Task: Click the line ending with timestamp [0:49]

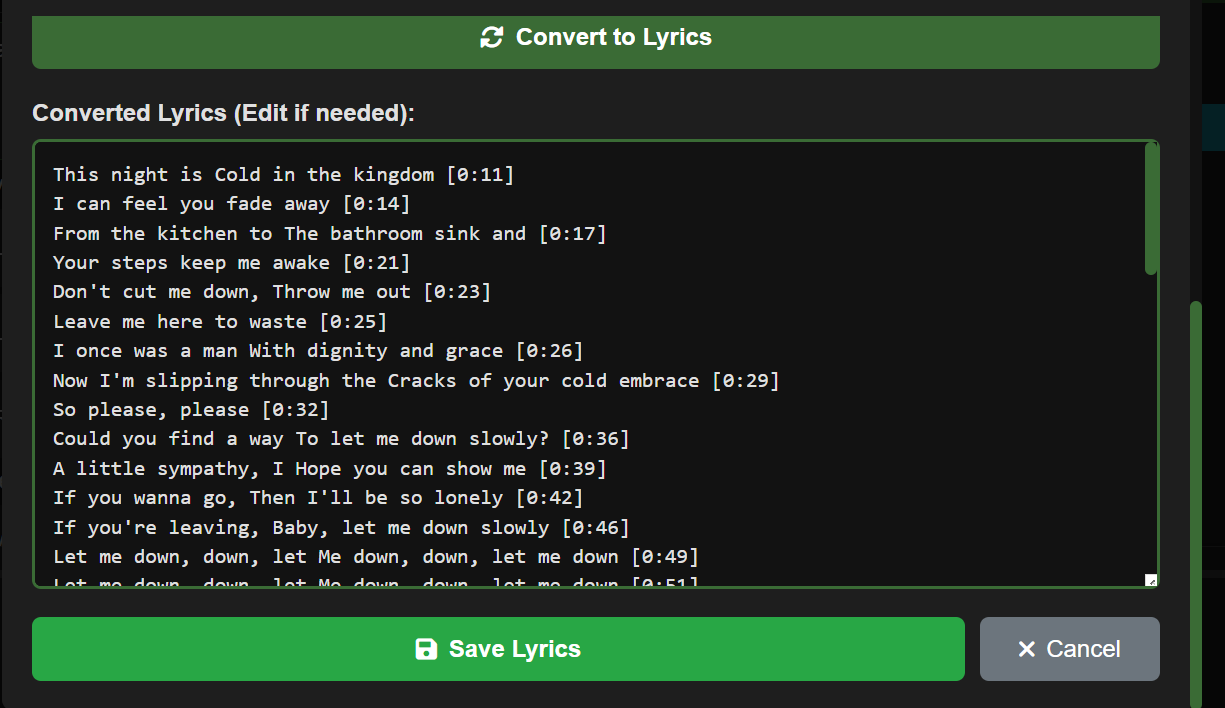Action: pos(376,557)
